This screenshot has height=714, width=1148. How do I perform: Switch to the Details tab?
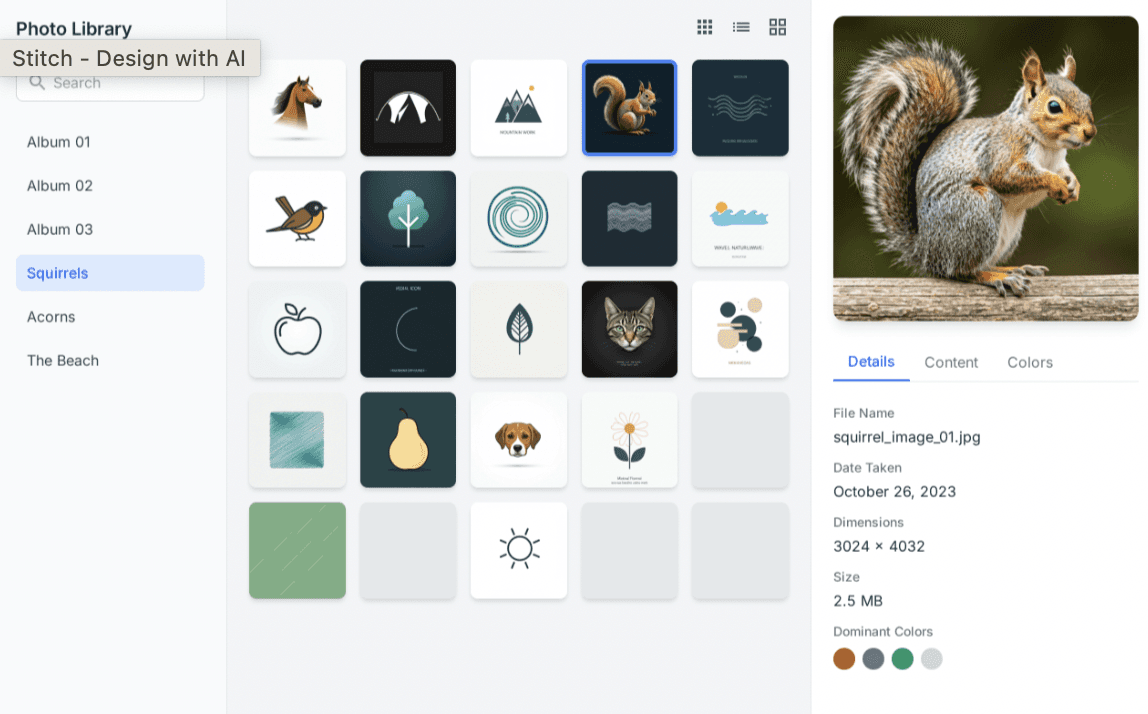tap(871, 362)
